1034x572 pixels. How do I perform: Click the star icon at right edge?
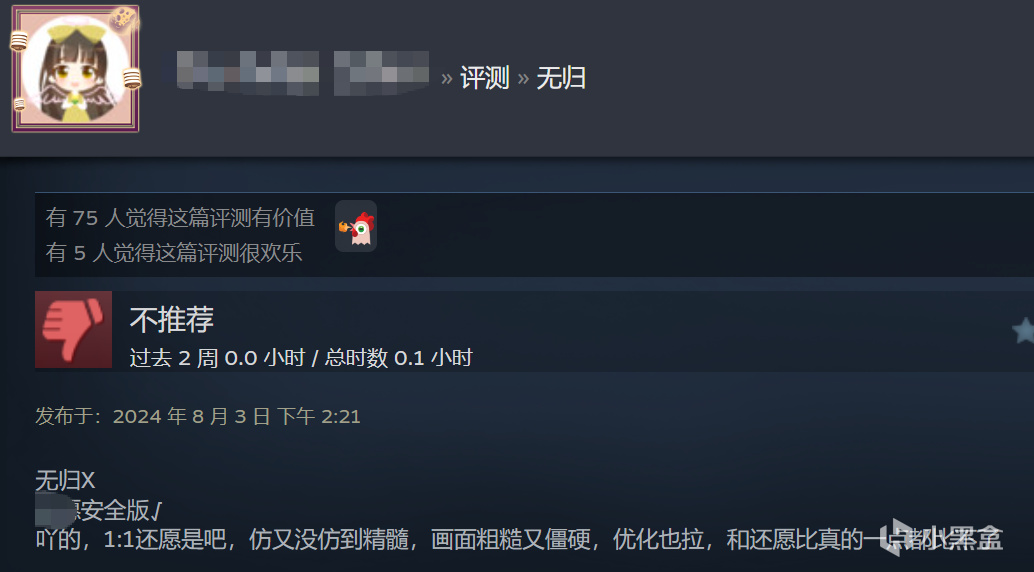coord(1023,331)
